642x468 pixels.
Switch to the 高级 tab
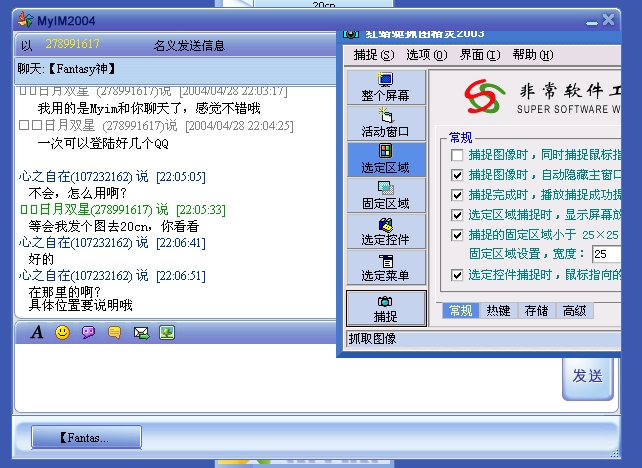pyautogui.click(x=574, y=311)
